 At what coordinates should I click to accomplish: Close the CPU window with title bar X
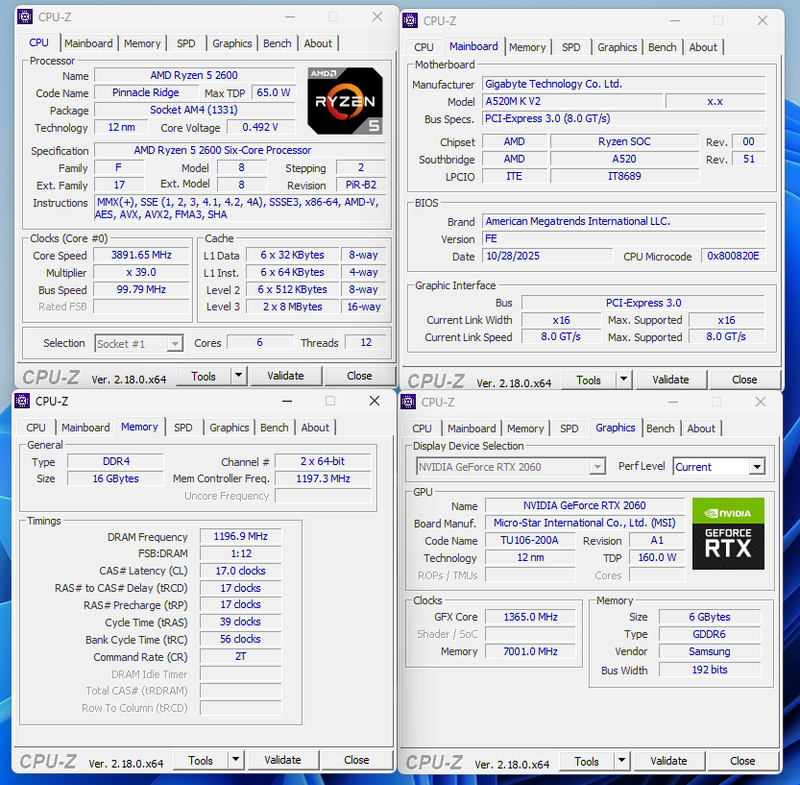point(378,17)
